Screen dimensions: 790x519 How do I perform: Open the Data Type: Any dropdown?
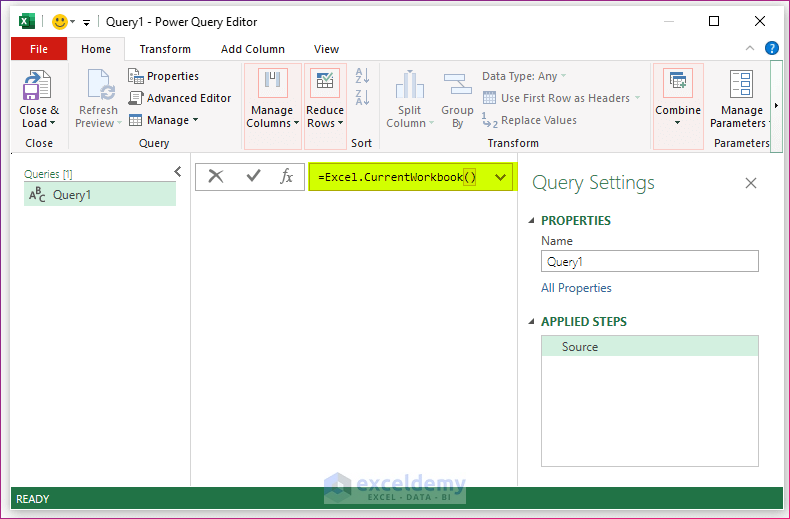524,76
